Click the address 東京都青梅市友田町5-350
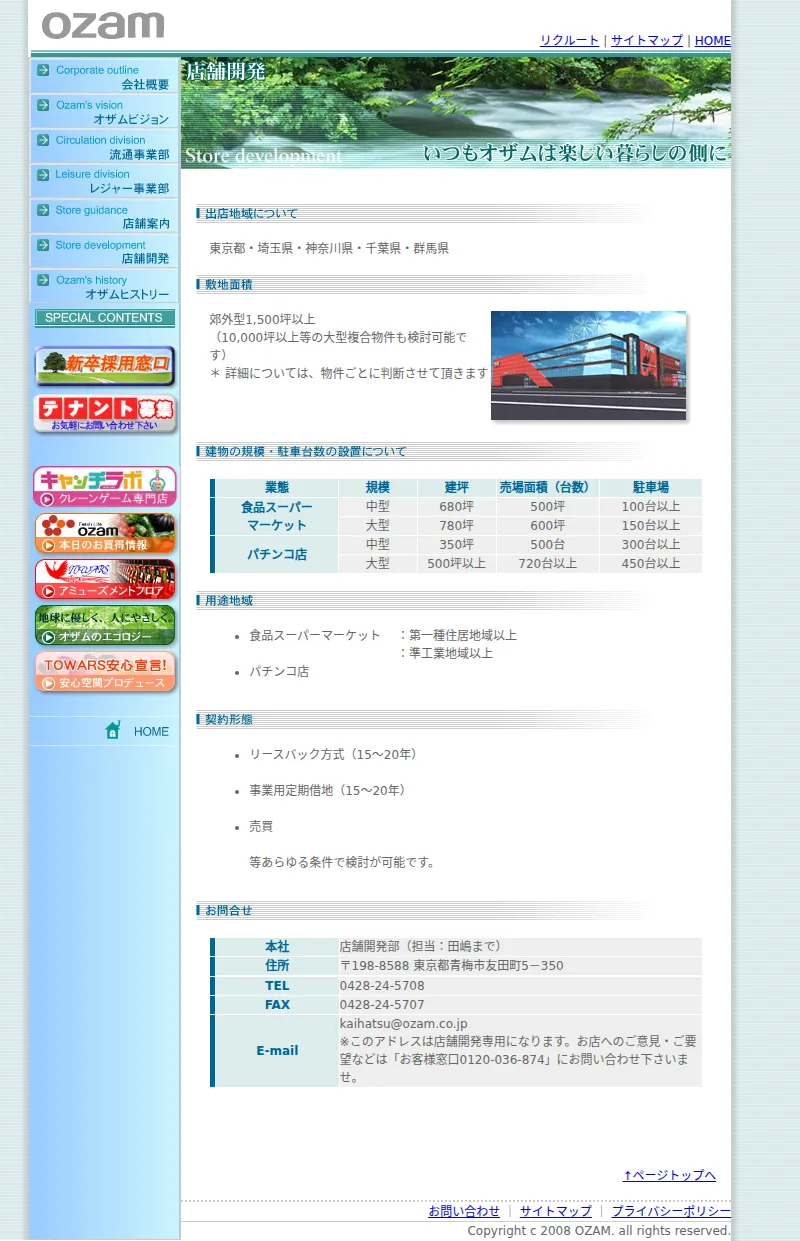Image resolution: width=800 pixels, height=1241 pixels. click(488, 966)
